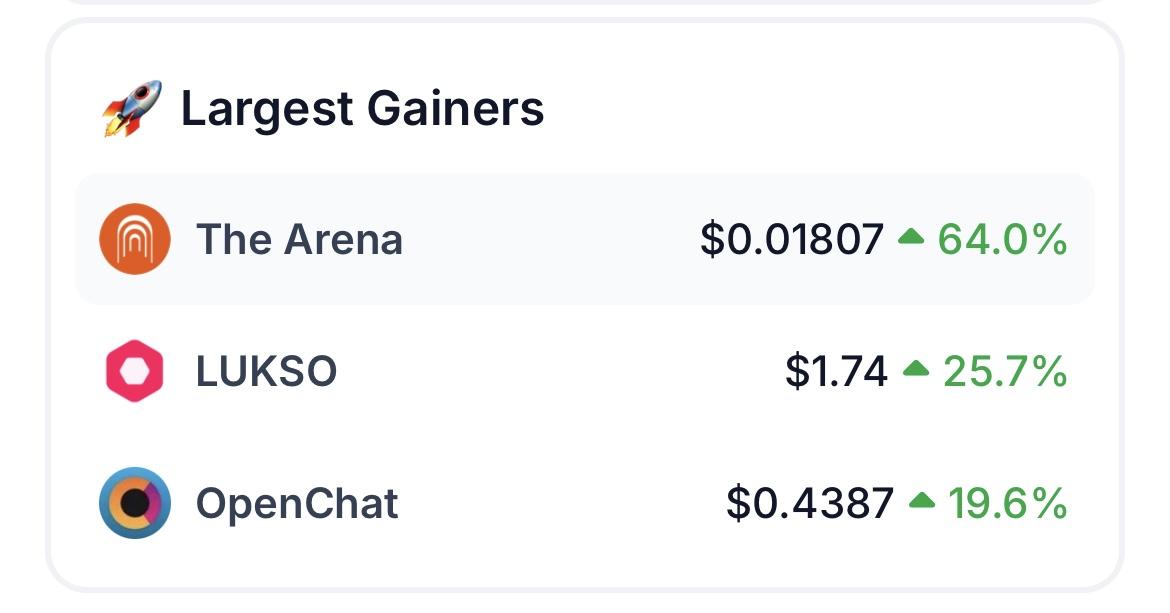Click green up arrow beside 25.7%
1170x613 pixels.
pos(916,370)
